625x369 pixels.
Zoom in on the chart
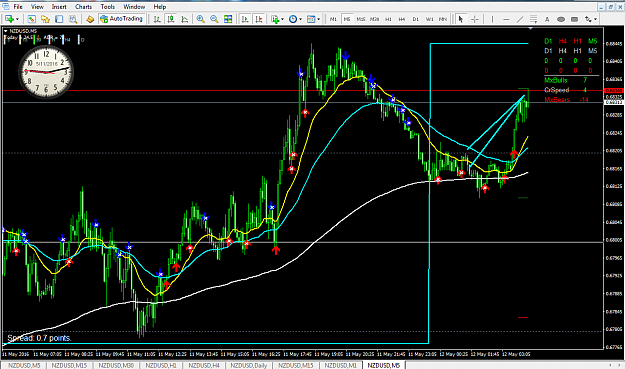[200, 19]
